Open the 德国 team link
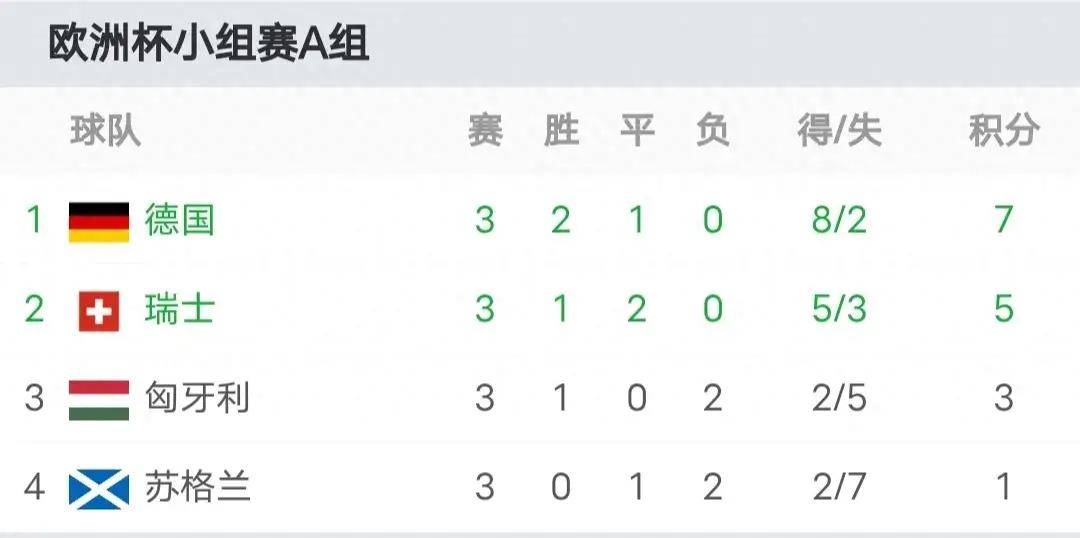Viewport: 1080px width, 538px height. pyautogui.click(x=179, y=220)
